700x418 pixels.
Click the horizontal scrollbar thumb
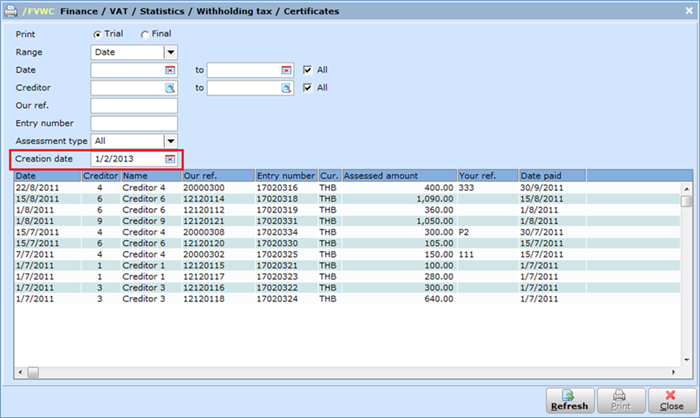pyautogui.click(x=33, y=372)
